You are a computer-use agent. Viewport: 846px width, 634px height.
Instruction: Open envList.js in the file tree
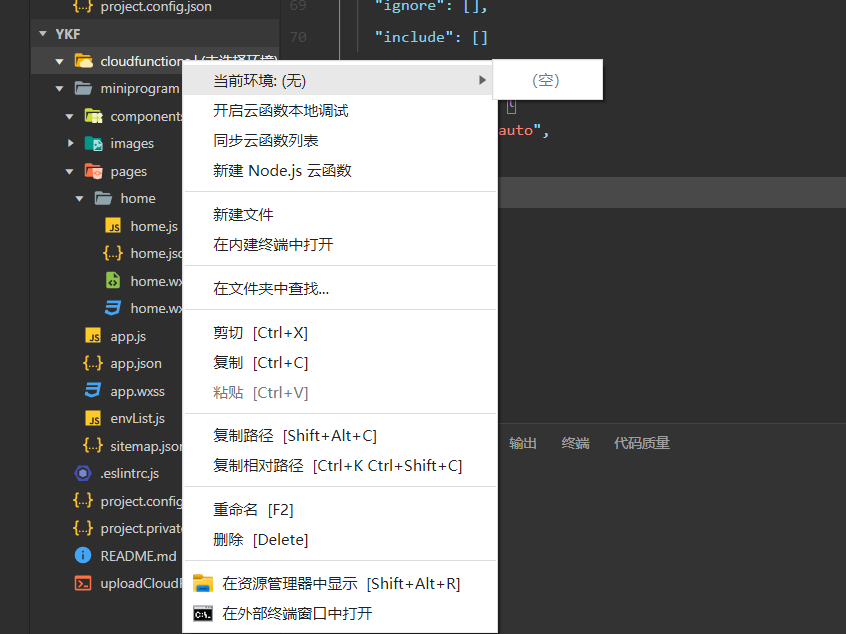pyautogui.click(x=138, y=418)
